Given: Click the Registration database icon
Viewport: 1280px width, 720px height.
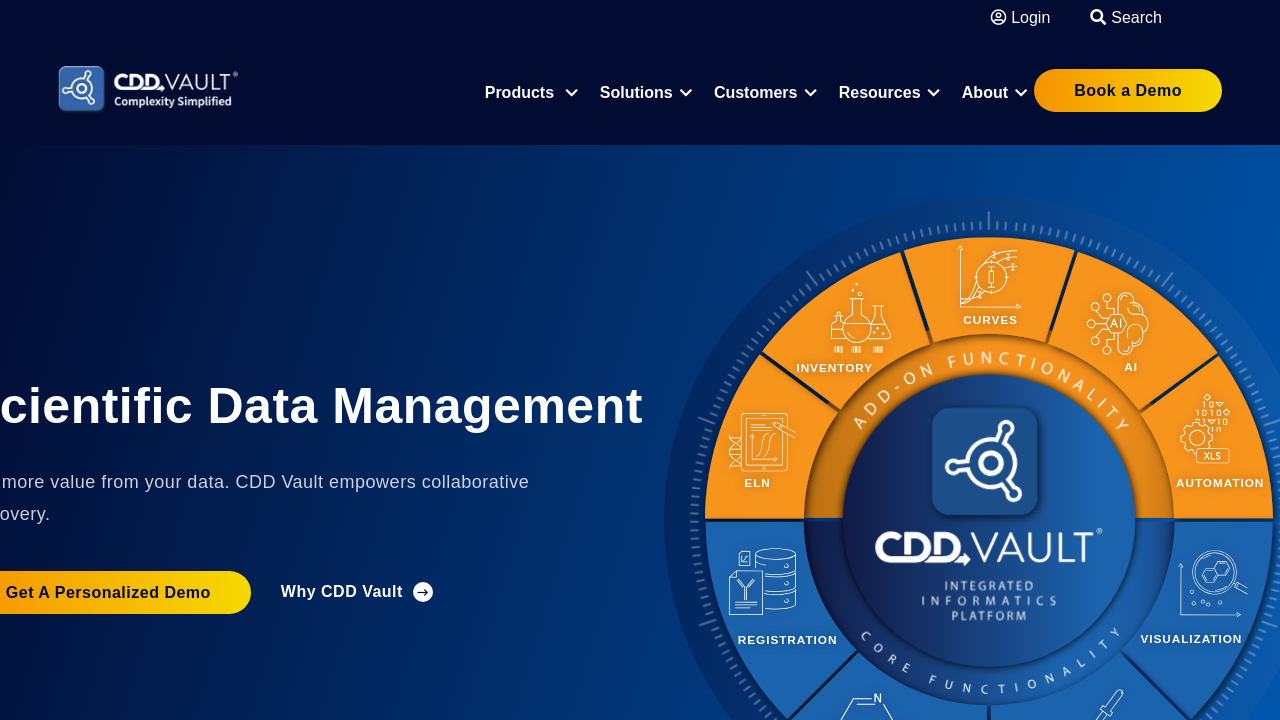Looking at the screenshot, I should click(763, 582).
